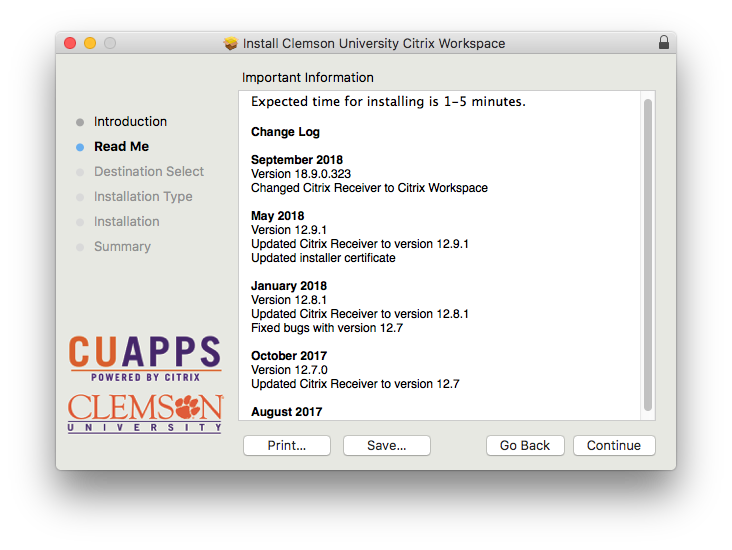Click the 'October 2017' entry heading
The width and height of the screenshot is (732, 550).
289,356
